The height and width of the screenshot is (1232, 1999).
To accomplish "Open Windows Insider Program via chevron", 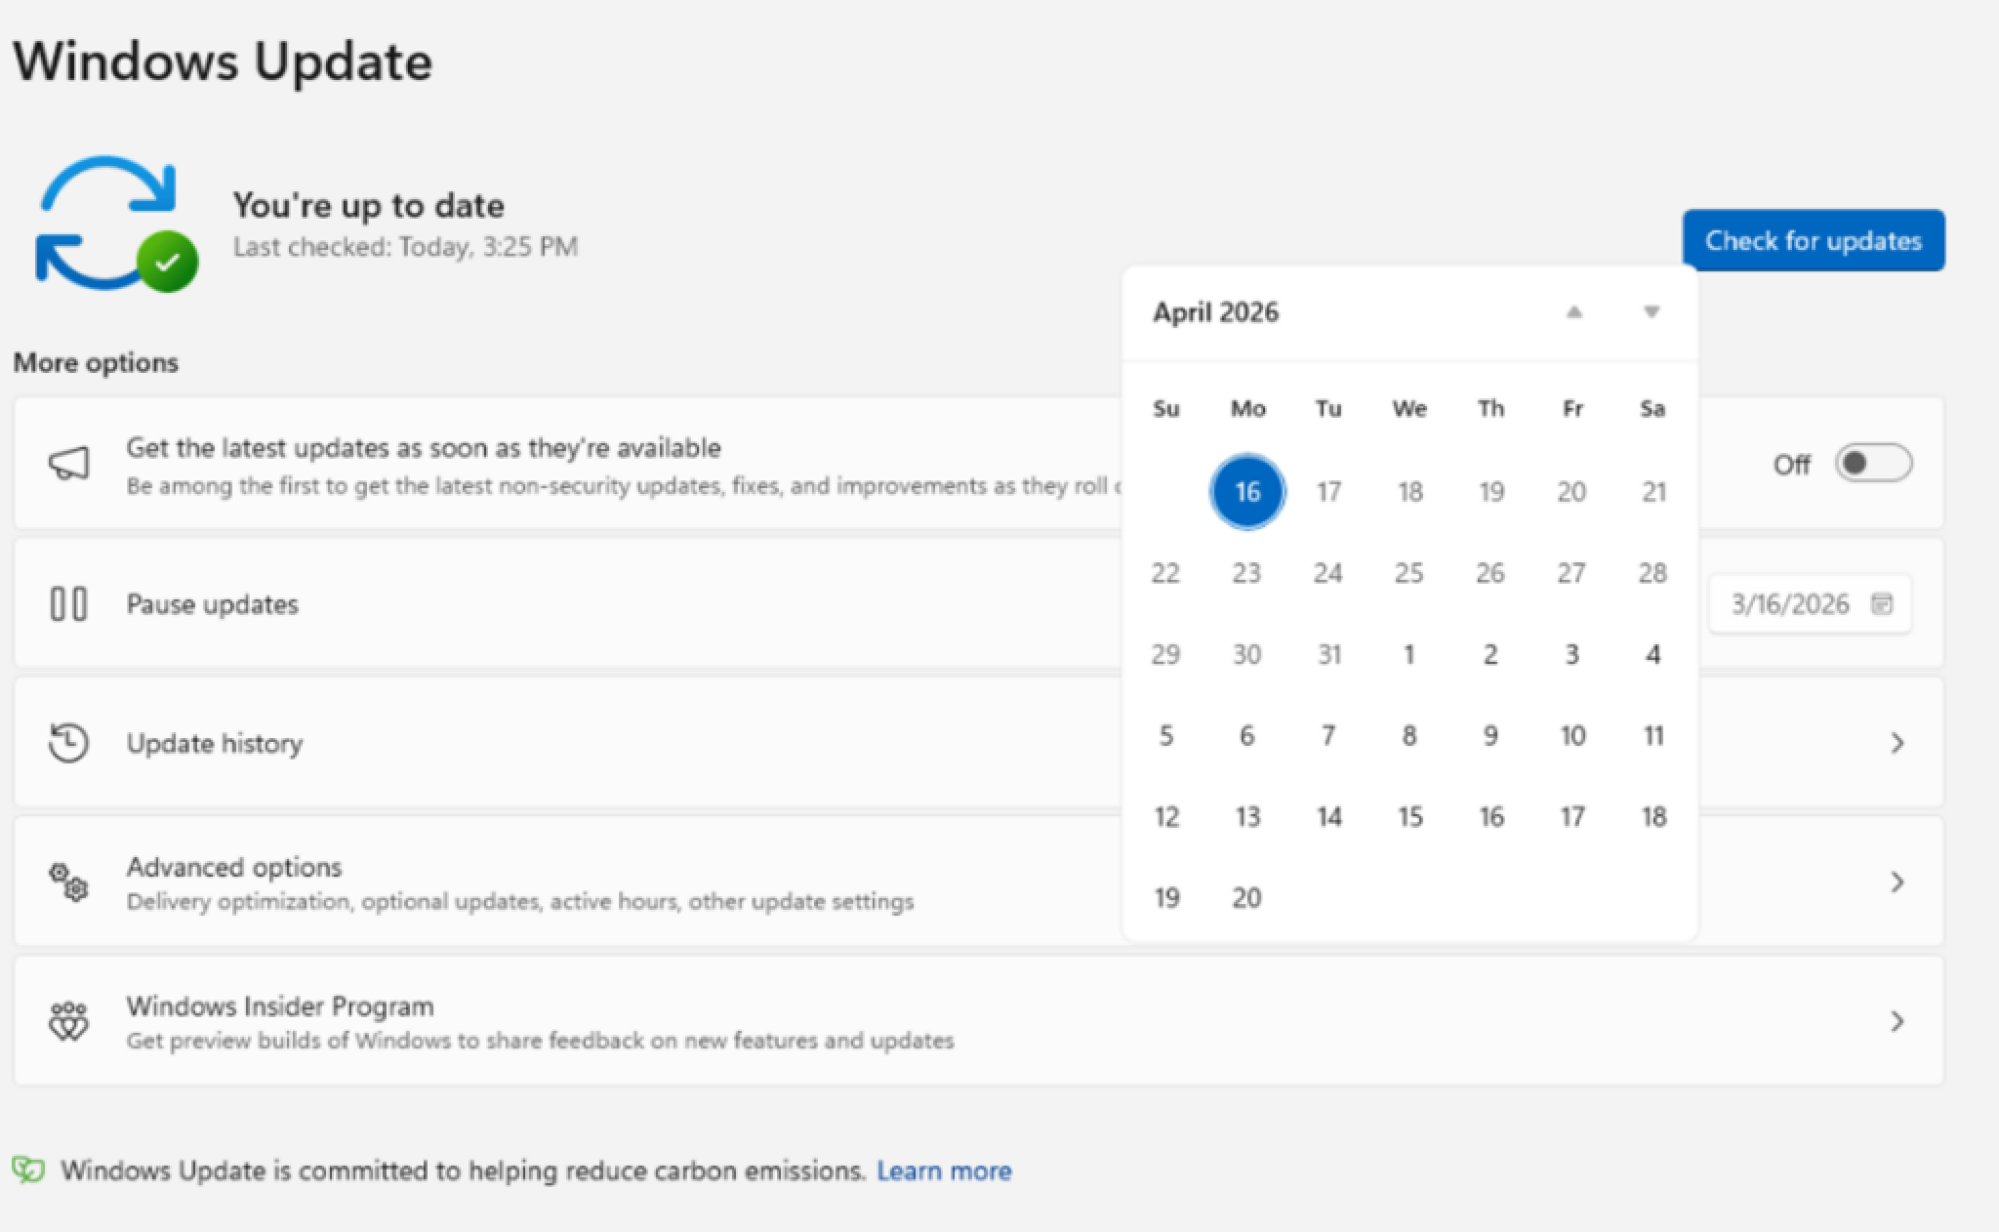I will (x=1897, y=1020).
